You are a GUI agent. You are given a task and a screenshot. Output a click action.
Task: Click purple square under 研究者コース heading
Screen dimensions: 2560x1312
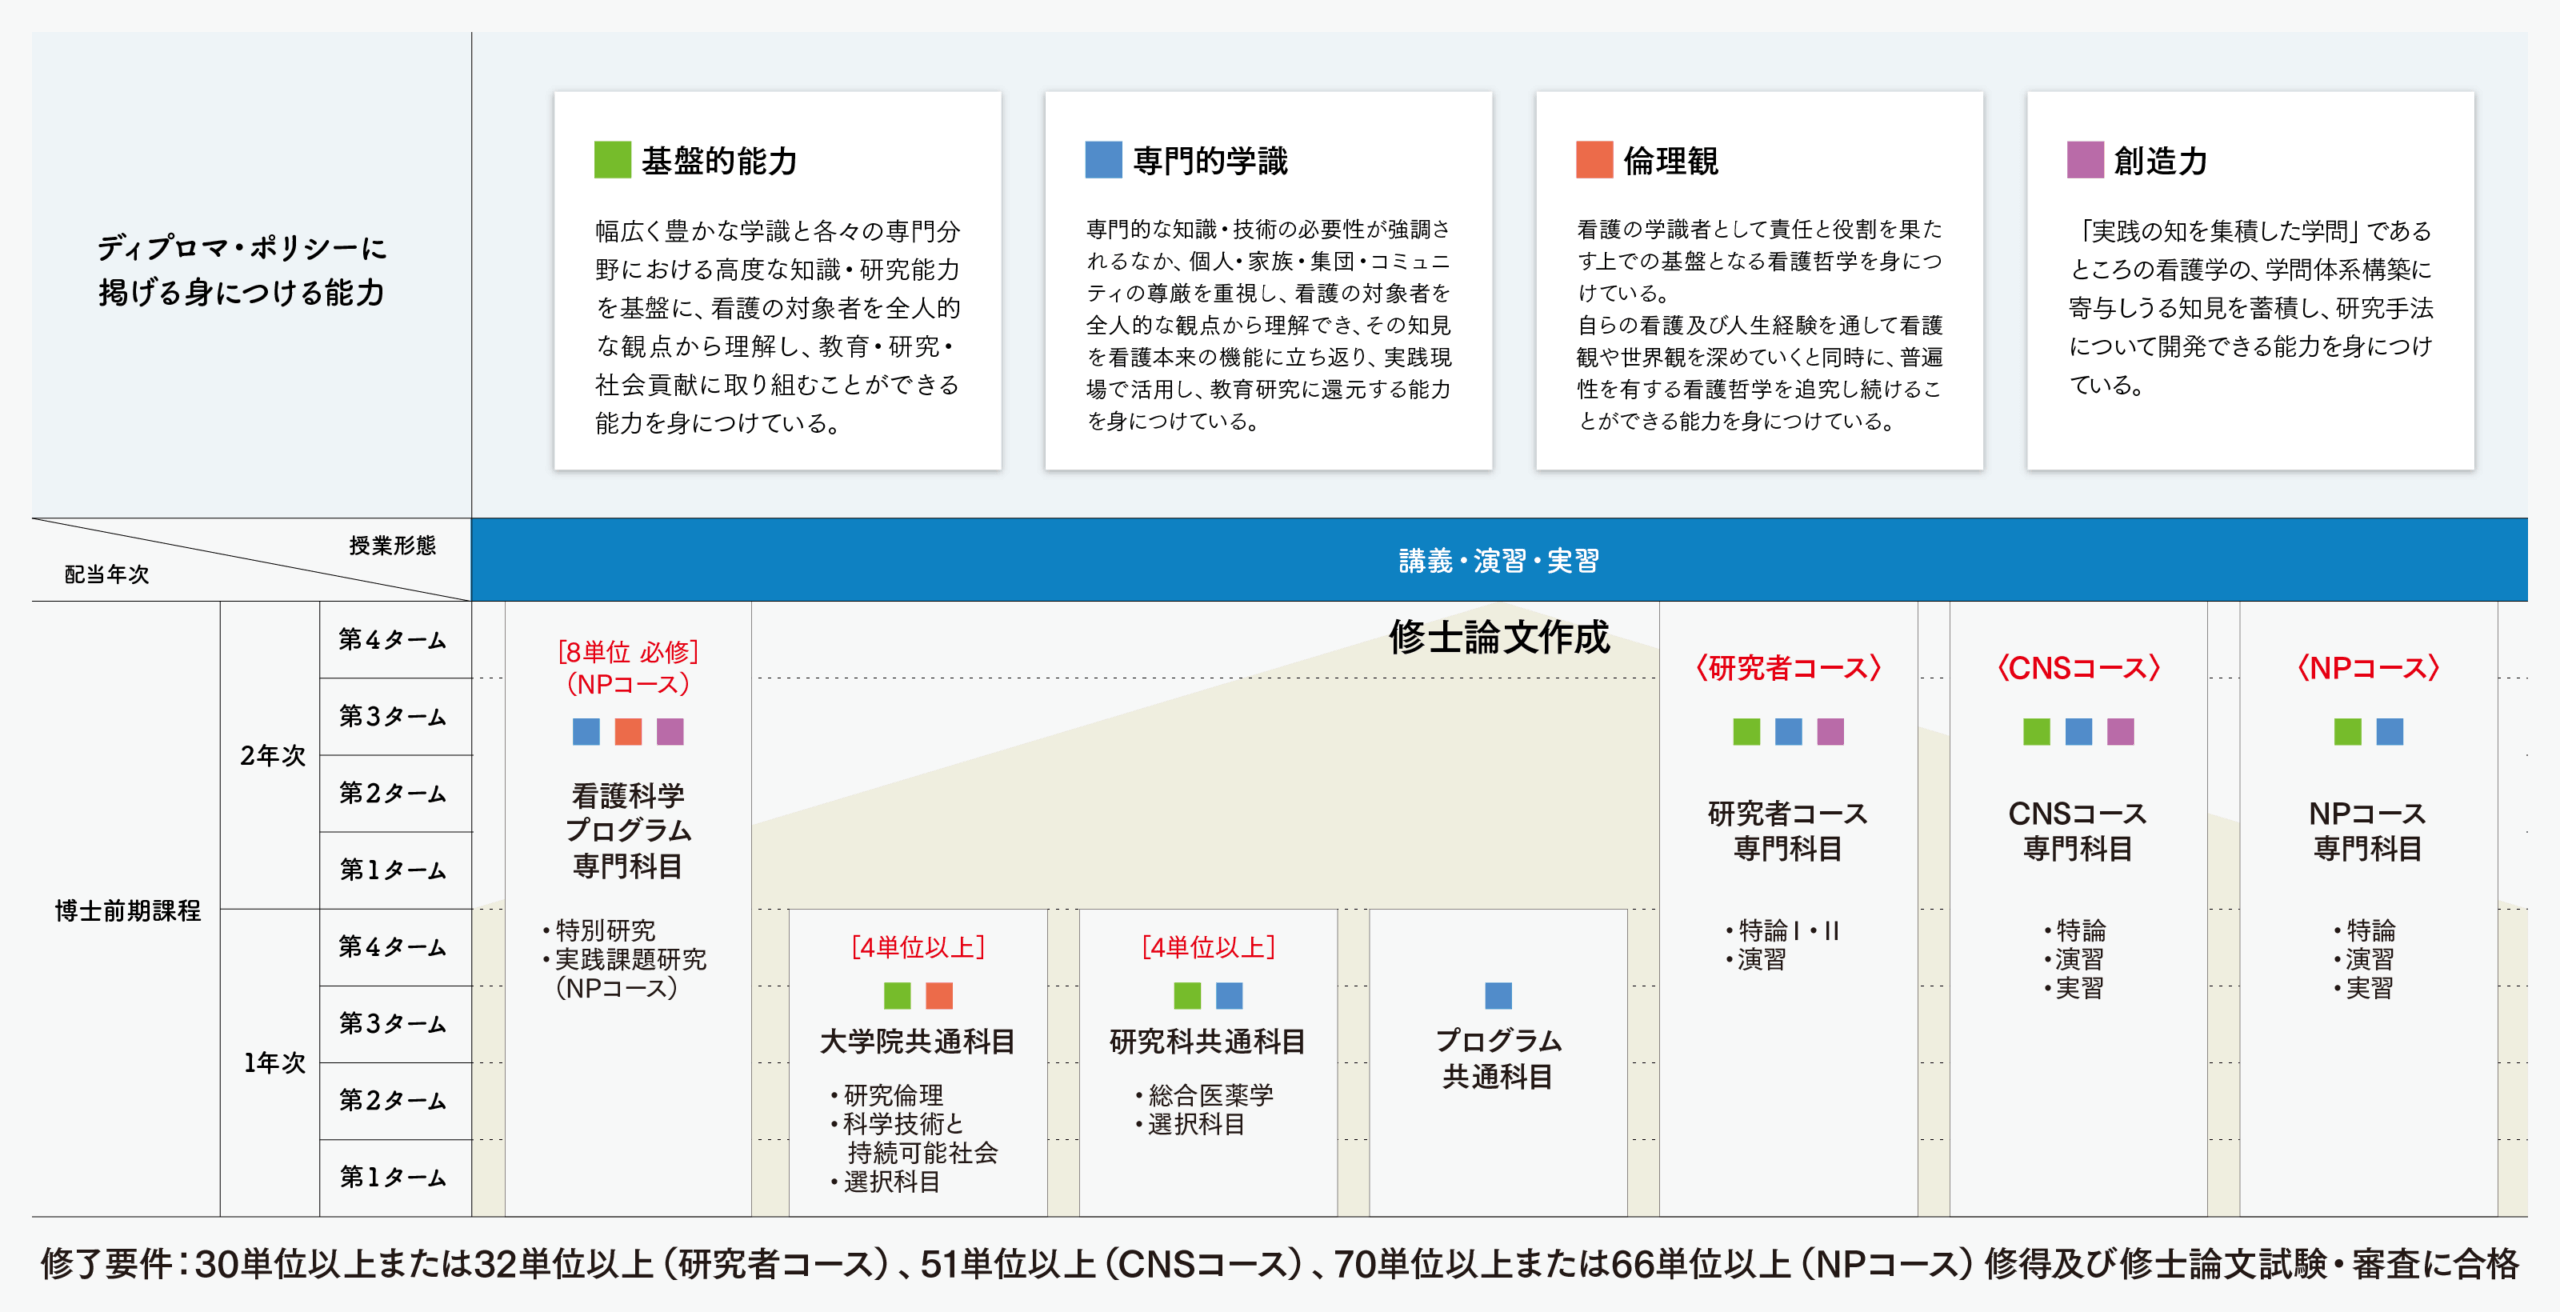[1830, 732]
